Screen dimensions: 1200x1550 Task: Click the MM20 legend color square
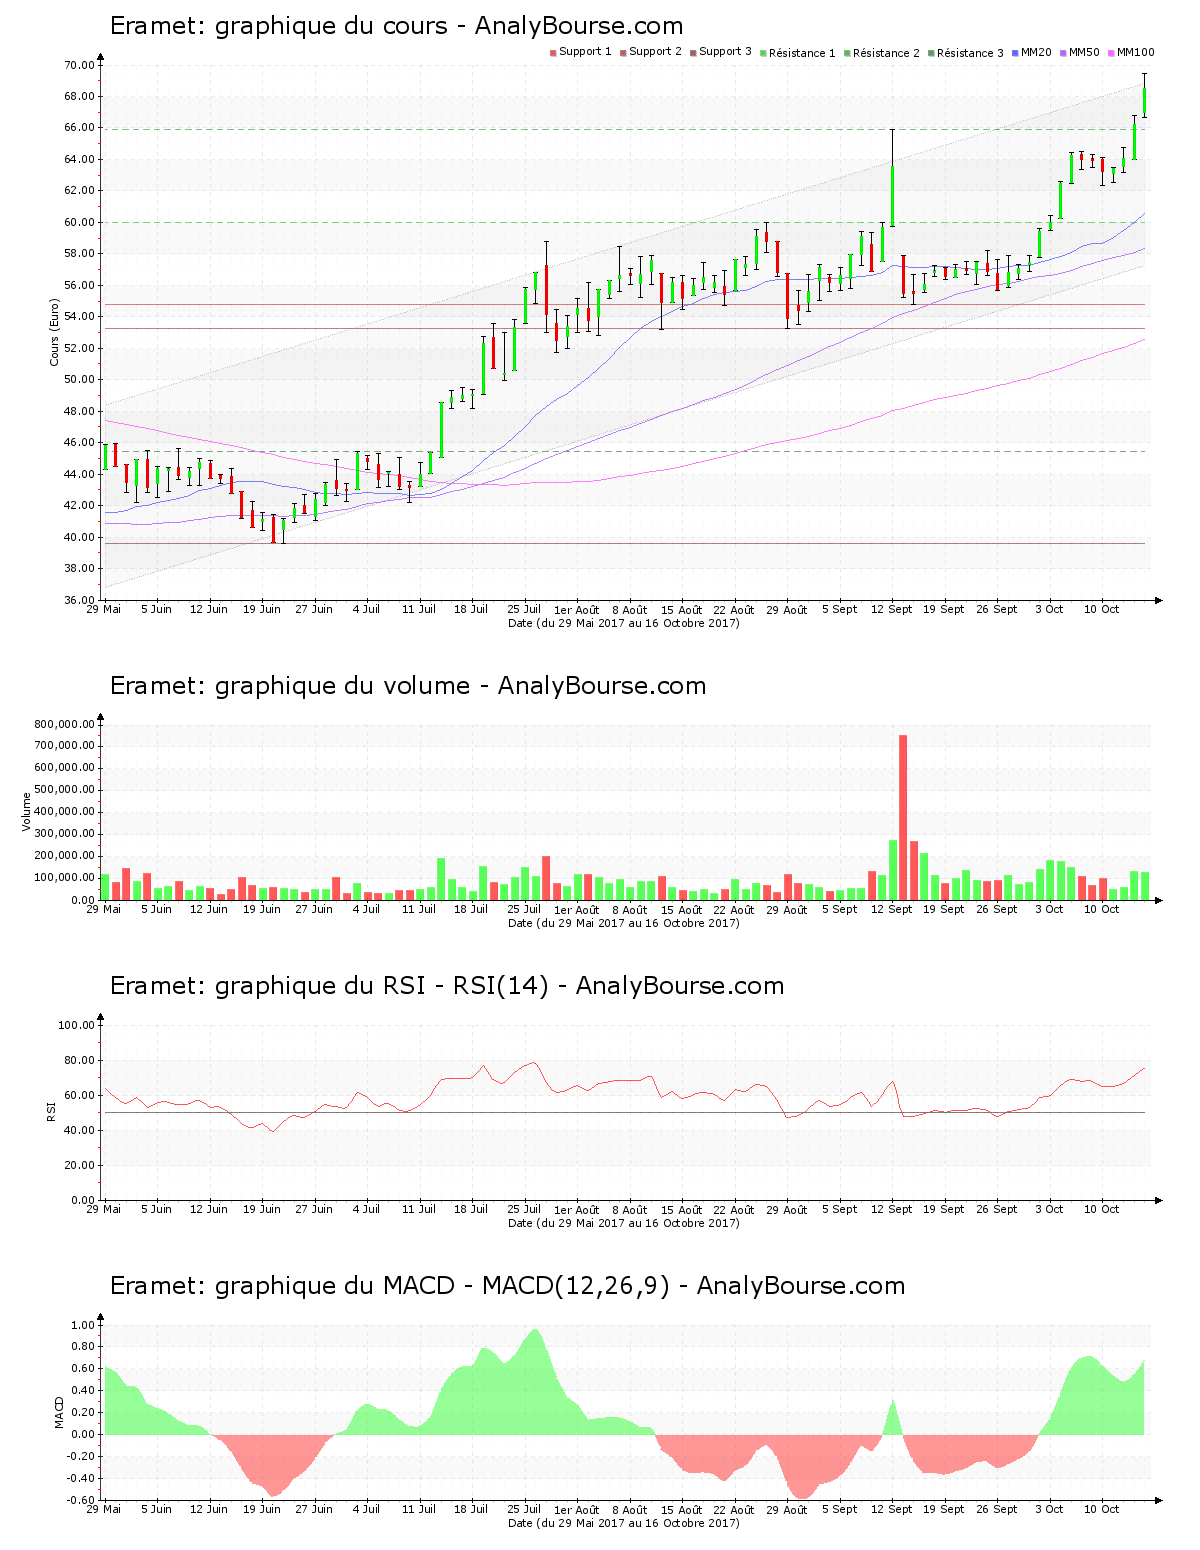(x=1015, y=53)
